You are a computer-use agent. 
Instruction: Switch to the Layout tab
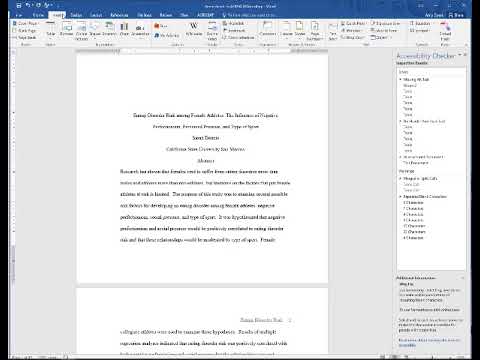96,15
